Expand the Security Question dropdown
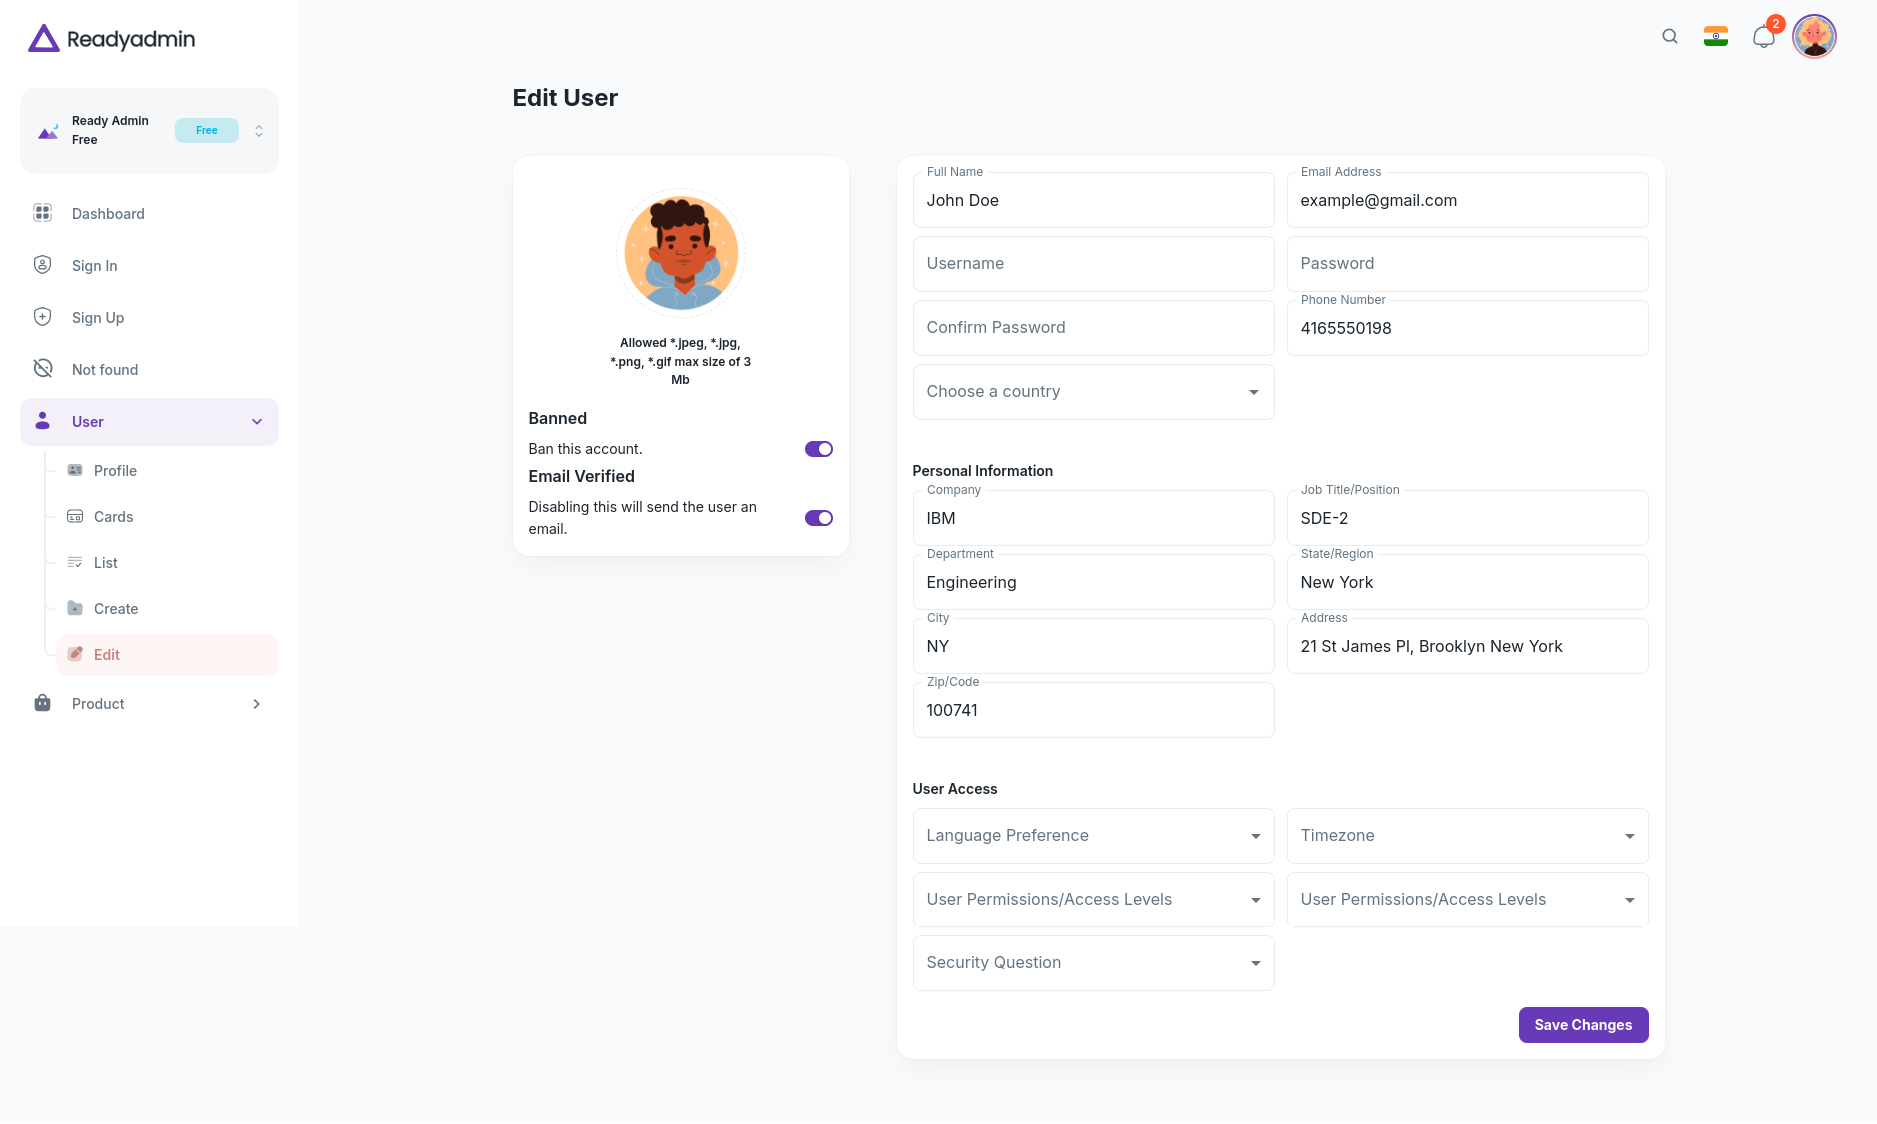Image resolution: width=1877 pixels, height=1124 pixels. coord(1092,963)
